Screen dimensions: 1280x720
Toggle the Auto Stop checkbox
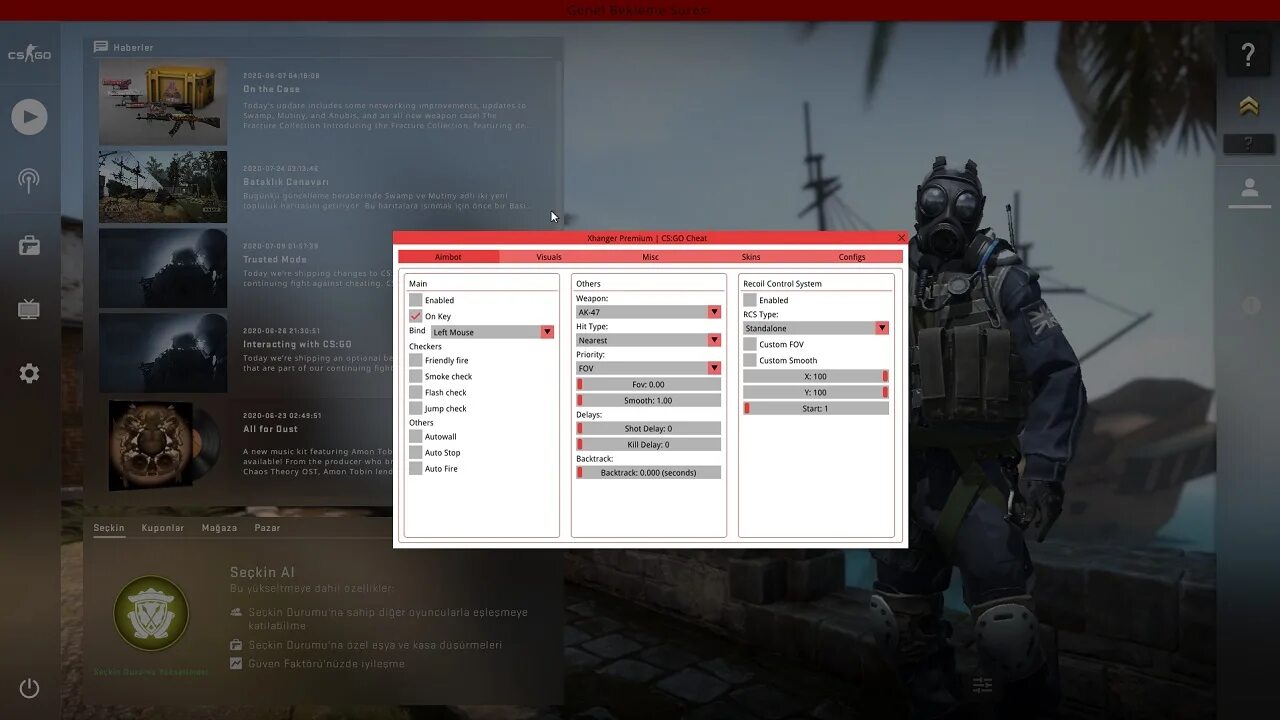[416, 452]
